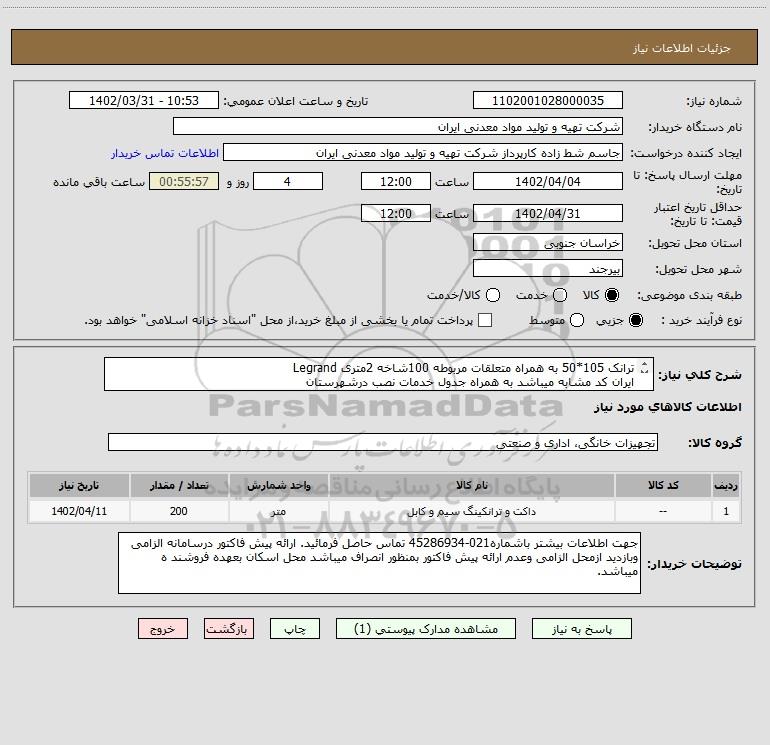Click the announcement date field 1402/03/31 - 10:53
The height and width of the screenshot is (745, 770).
pyautogui.click(x=144, y=101)
